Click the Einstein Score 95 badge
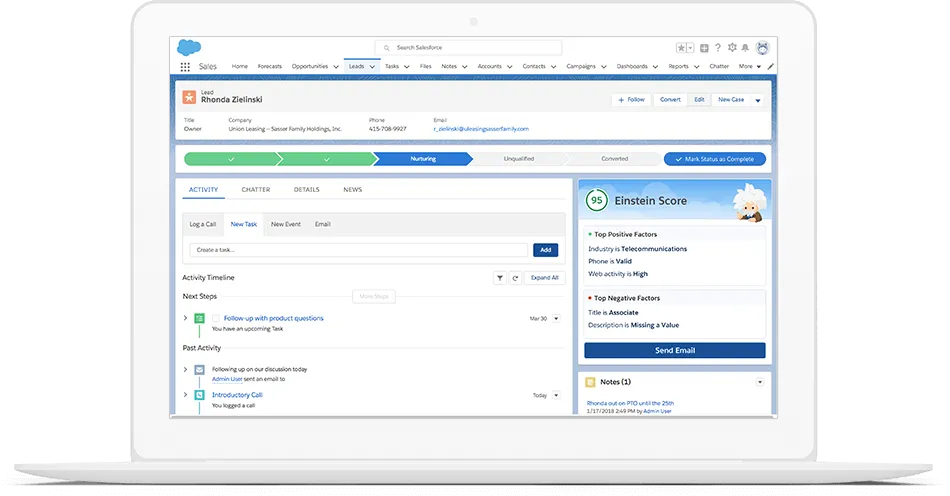This screenshot has width=950, height=496. tap(597, 200)
